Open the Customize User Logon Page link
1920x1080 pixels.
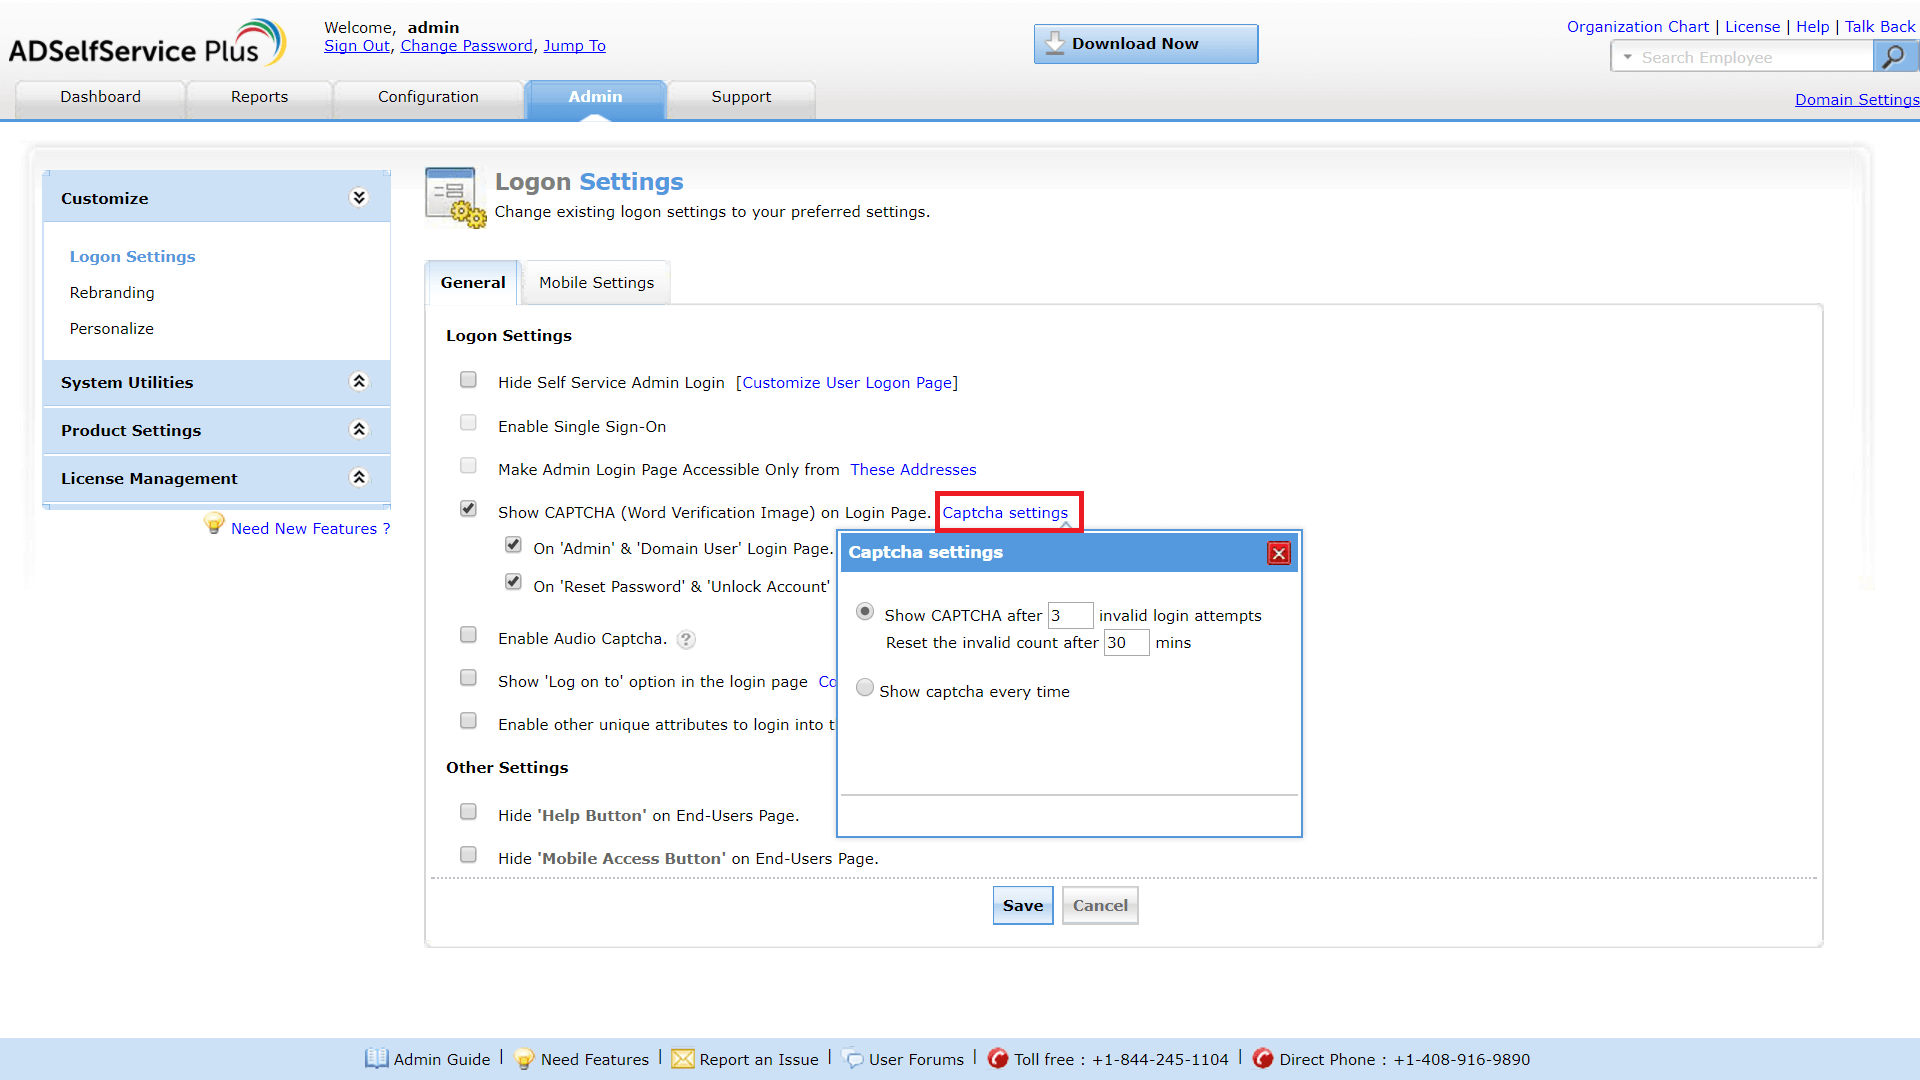(846, 383)
